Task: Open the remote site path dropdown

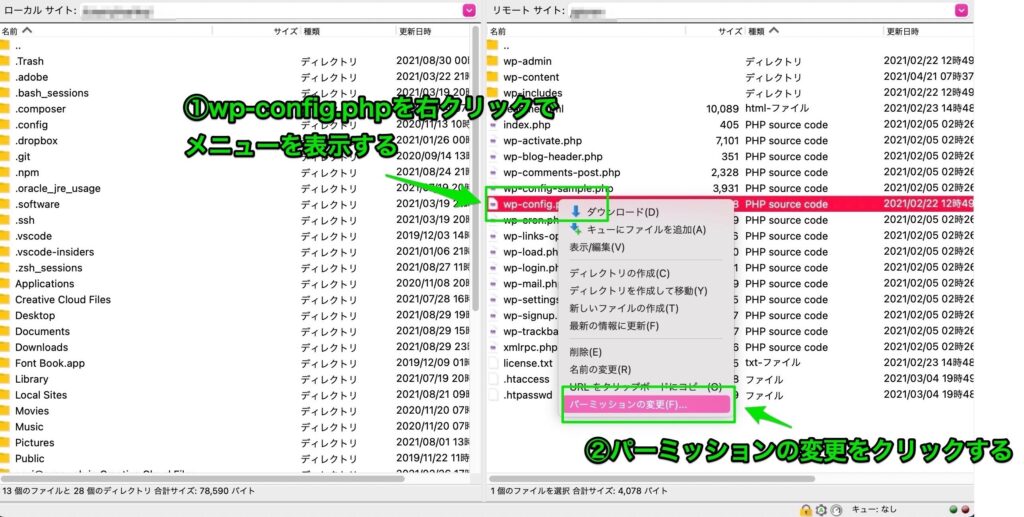Action: coord(961,10)
